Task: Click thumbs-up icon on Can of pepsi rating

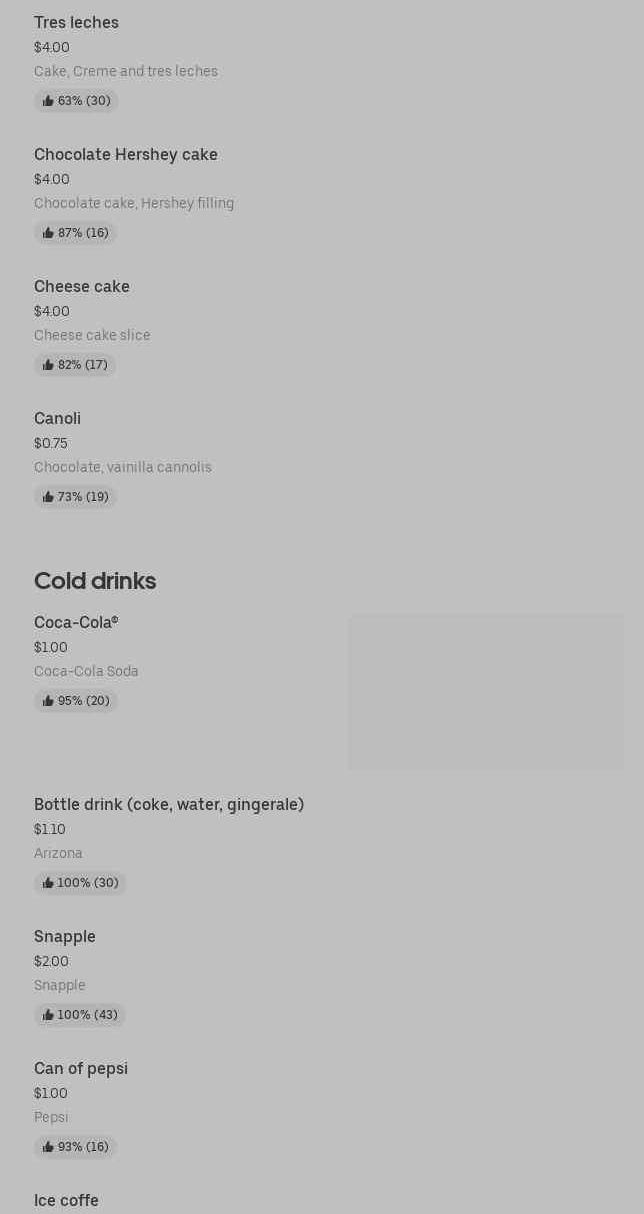Action: 48,1147
